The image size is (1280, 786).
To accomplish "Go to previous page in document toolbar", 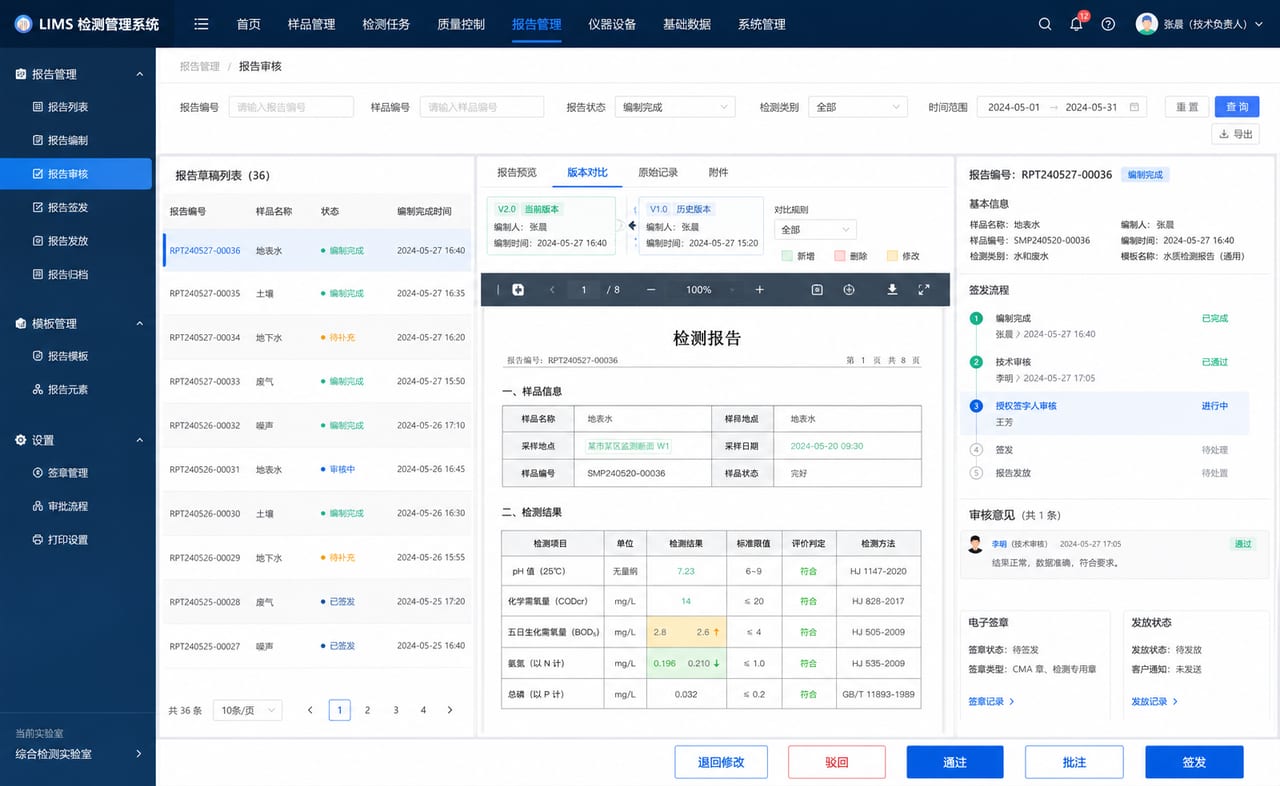I will [552, 290].
